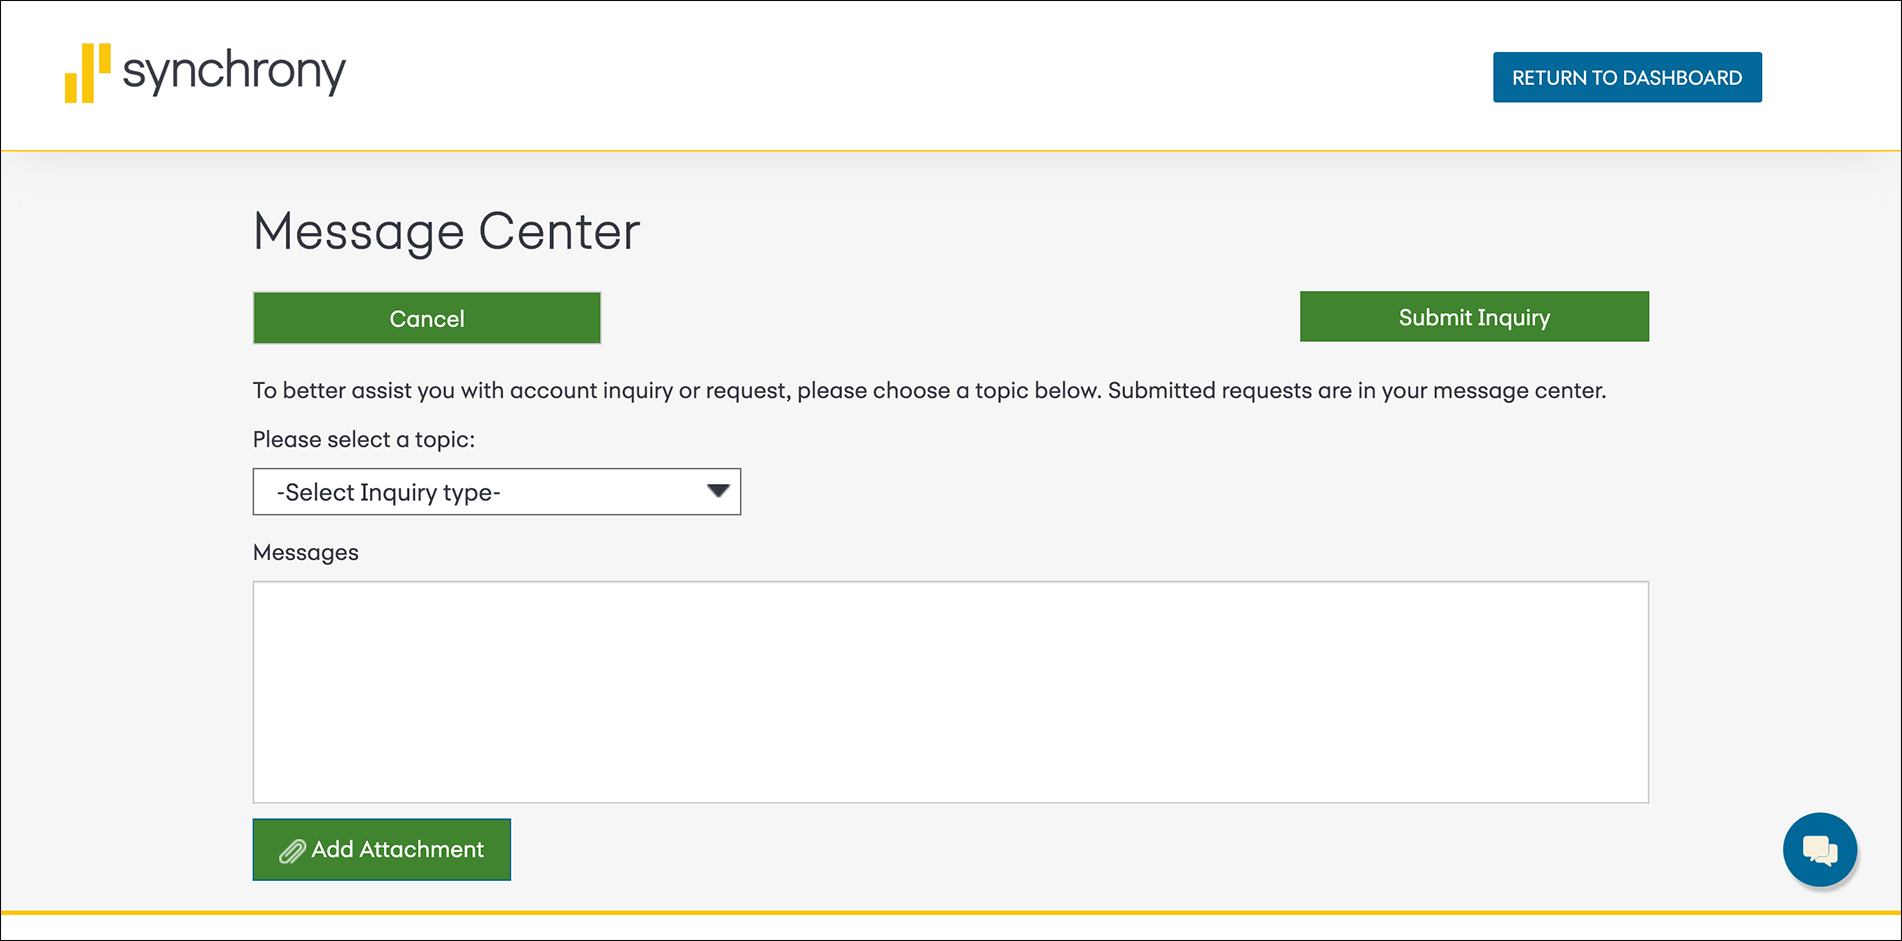
Task: Expand the inquiry type dropdown arrow
Action: point(717,491)
